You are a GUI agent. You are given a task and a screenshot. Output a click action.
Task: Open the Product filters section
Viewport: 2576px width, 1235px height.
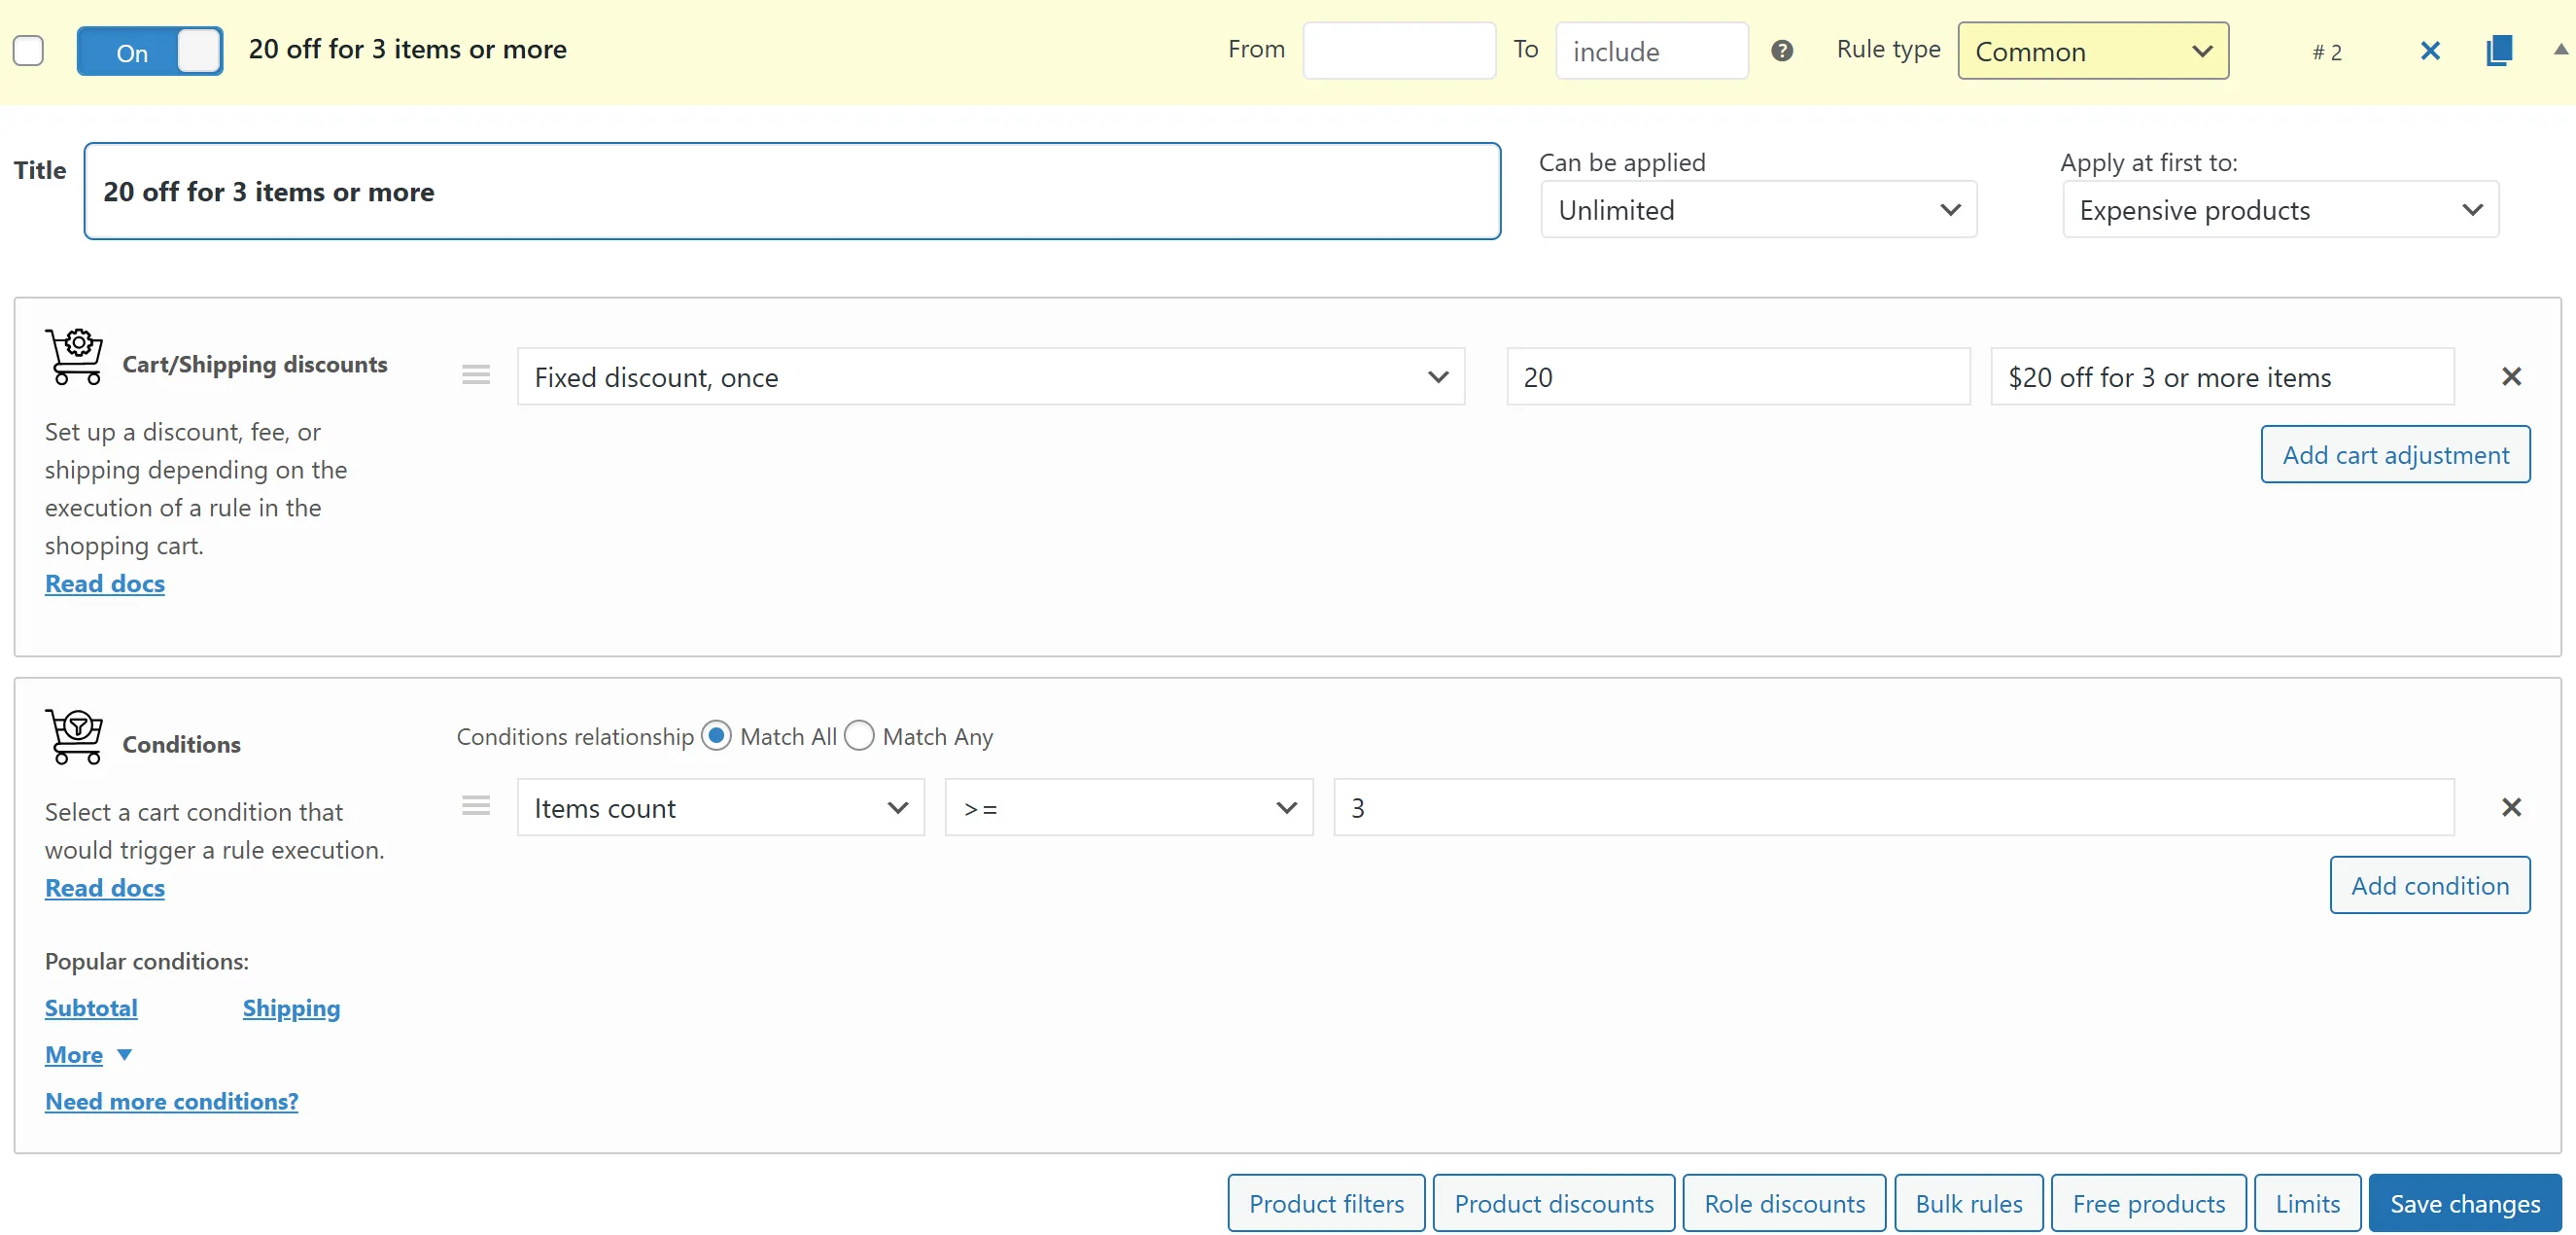(x=1326, y=1203)
